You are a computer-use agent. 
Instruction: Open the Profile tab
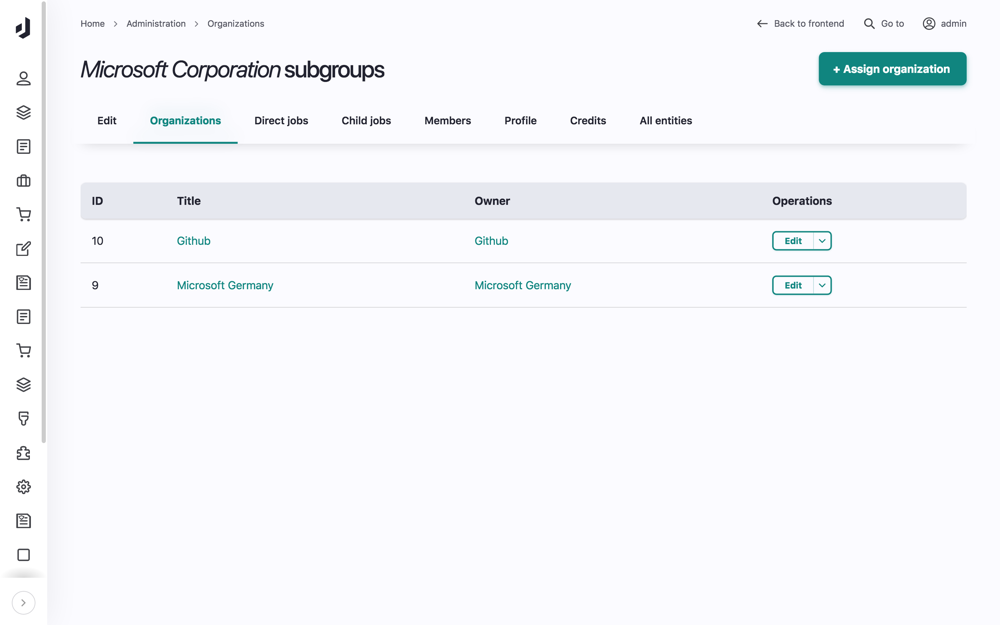(x=520, y=121)
